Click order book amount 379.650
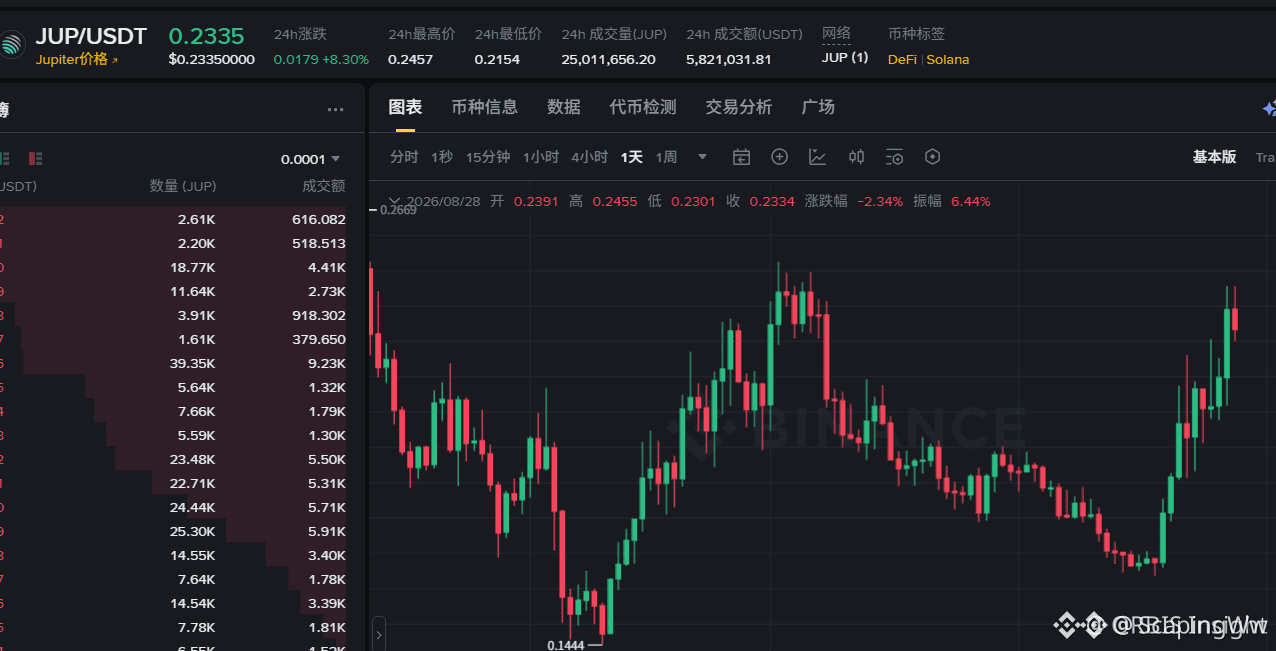 coord(319,339)
